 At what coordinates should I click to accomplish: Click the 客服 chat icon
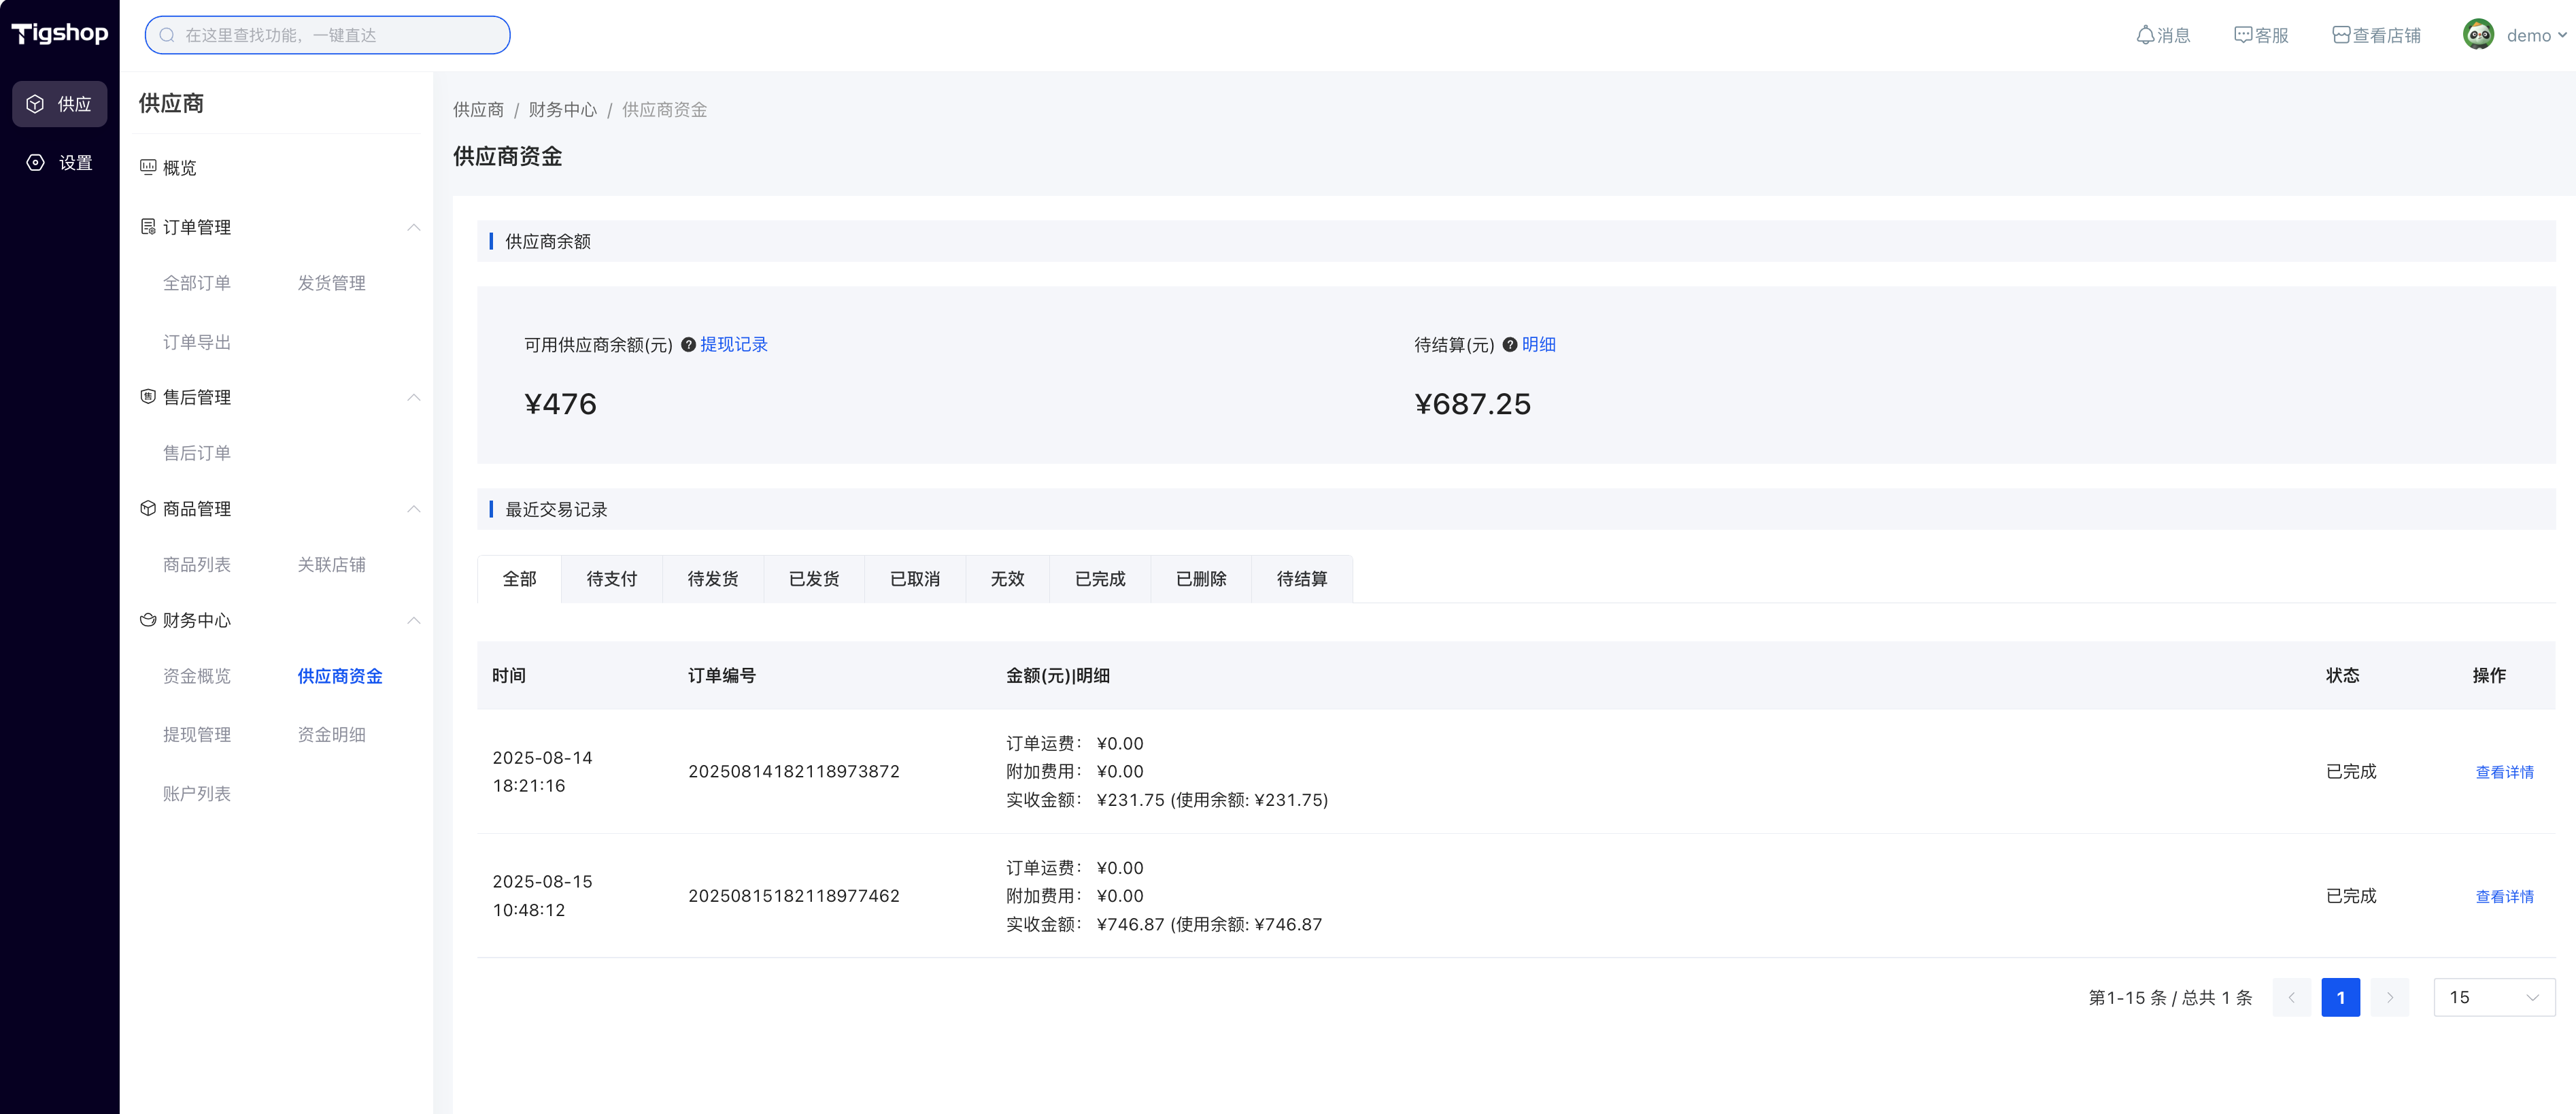[x=2243, y=35]
